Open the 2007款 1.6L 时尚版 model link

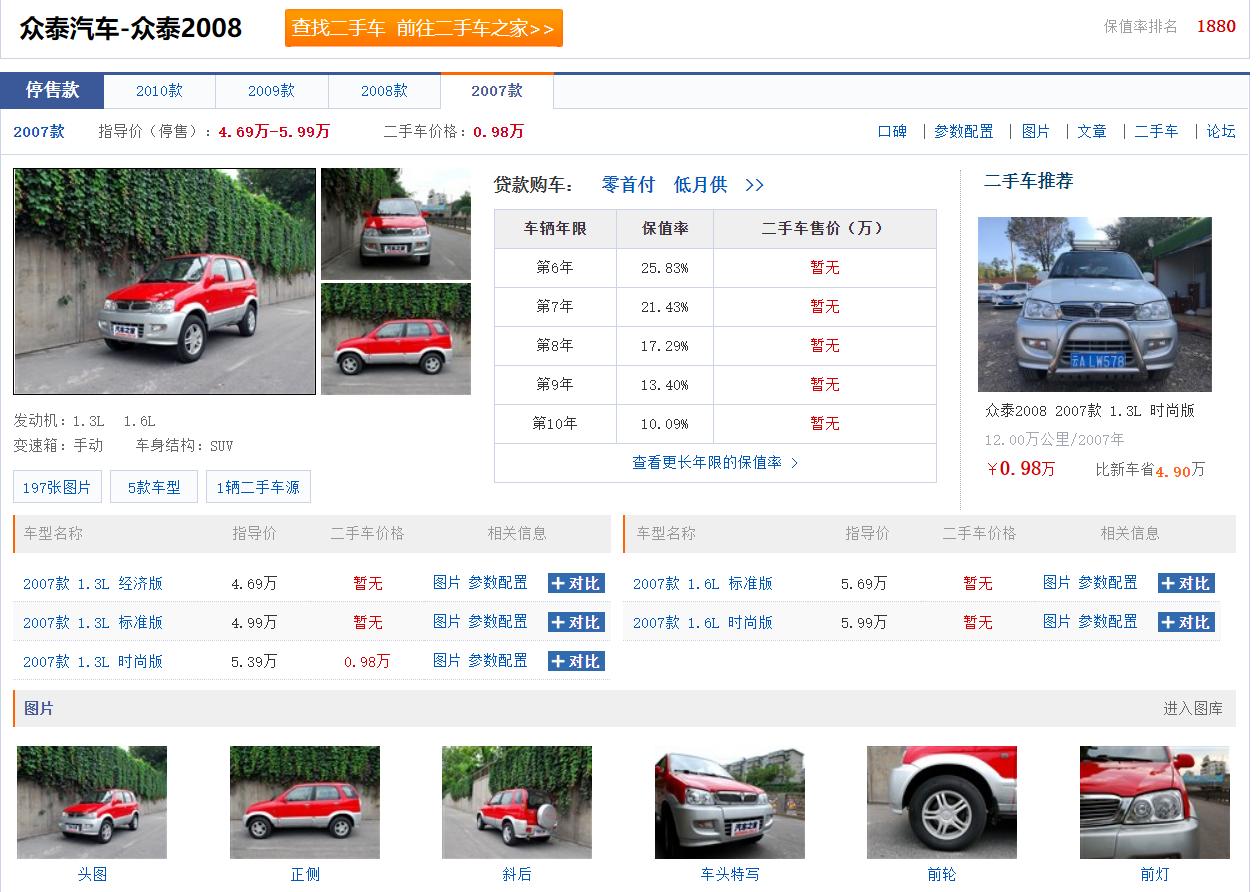pos(702,622)
